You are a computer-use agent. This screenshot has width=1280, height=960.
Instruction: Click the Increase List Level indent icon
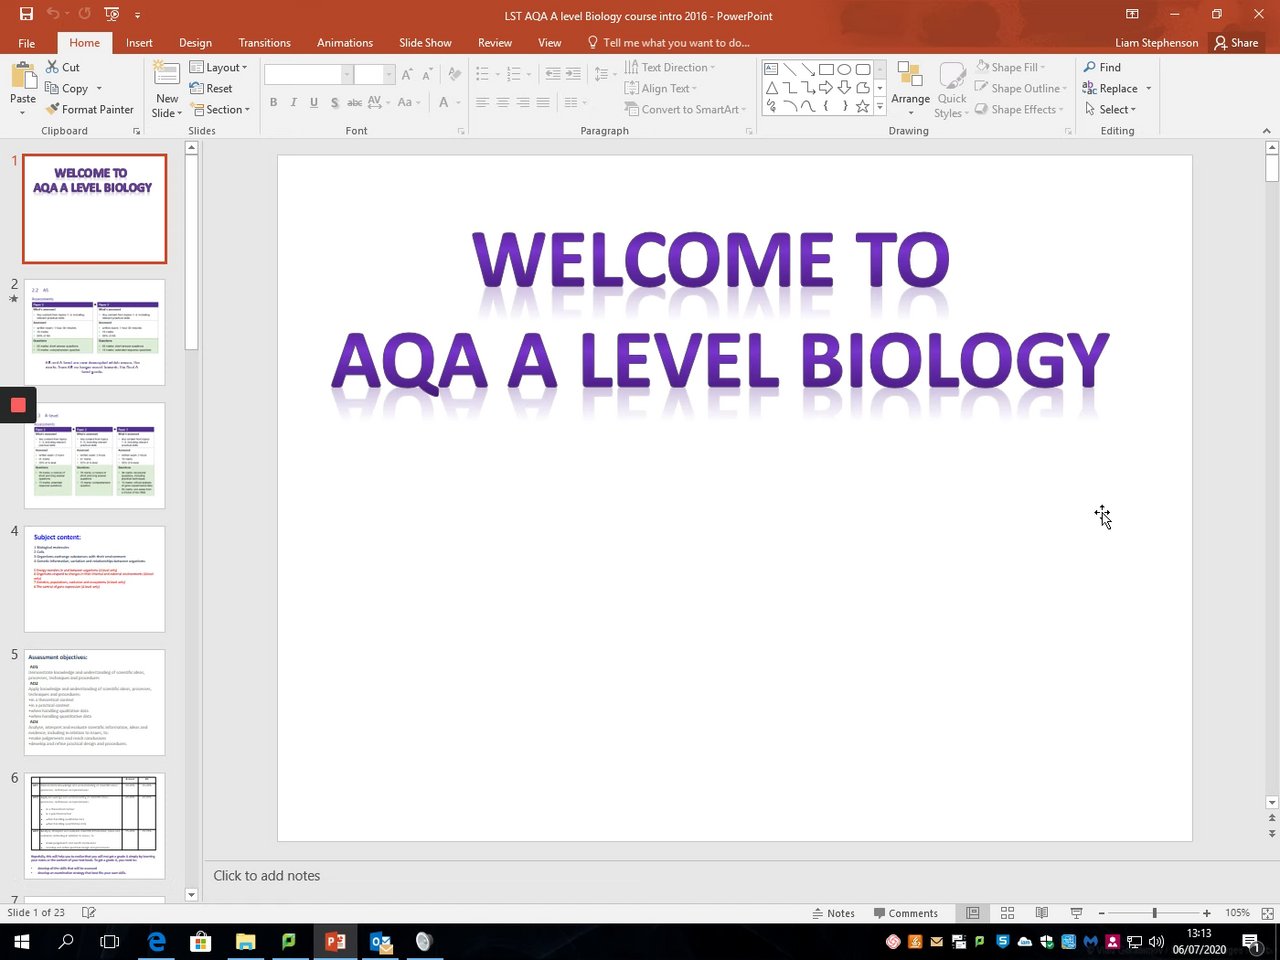pyautogui.click(x=573, y=74)
